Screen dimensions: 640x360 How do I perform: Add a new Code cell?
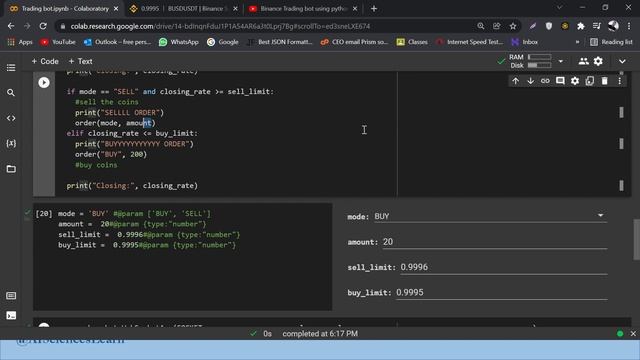pos(45,61)
